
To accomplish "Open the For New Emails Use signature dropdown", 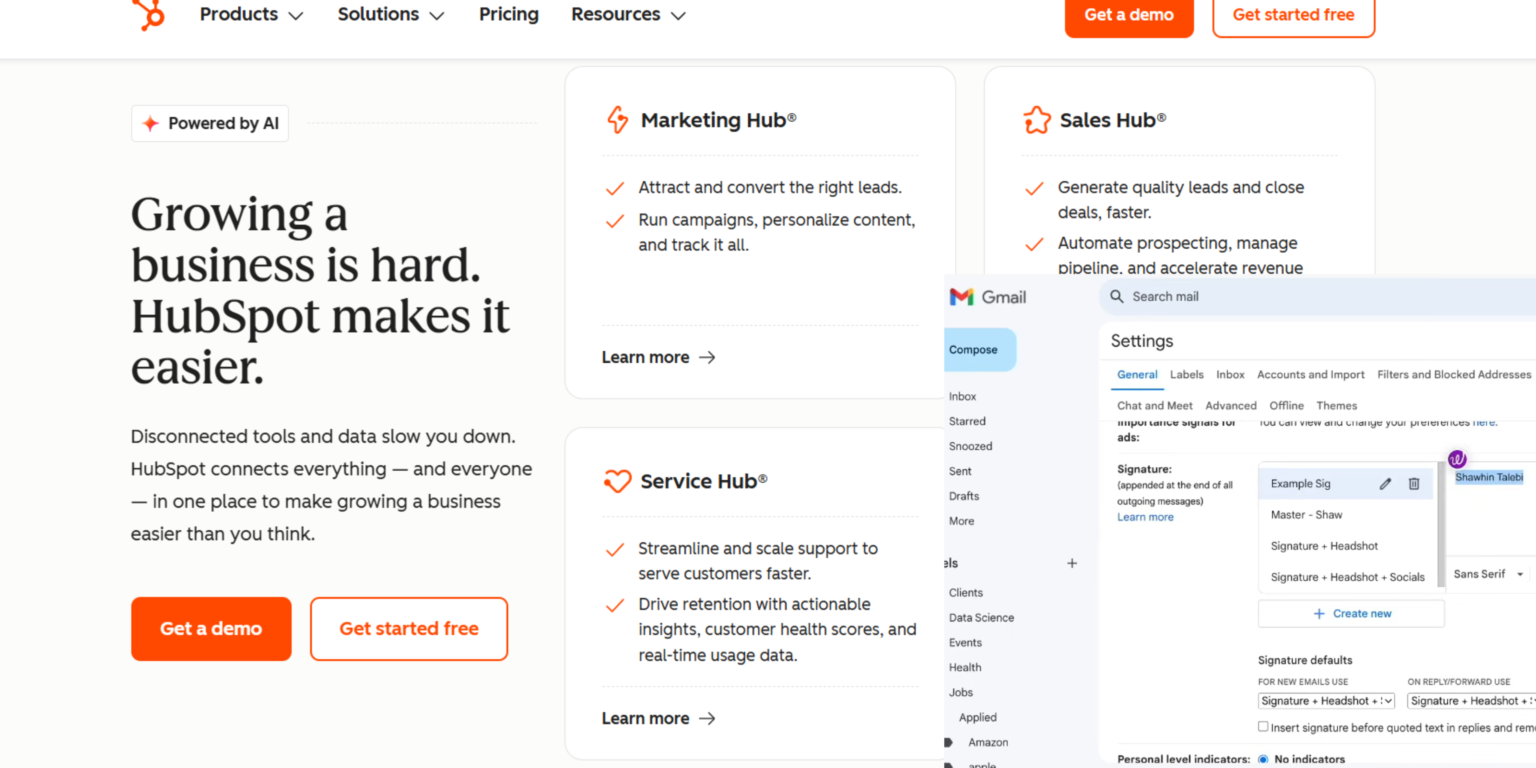I will pyautogui.click(x=1326, y=701).
